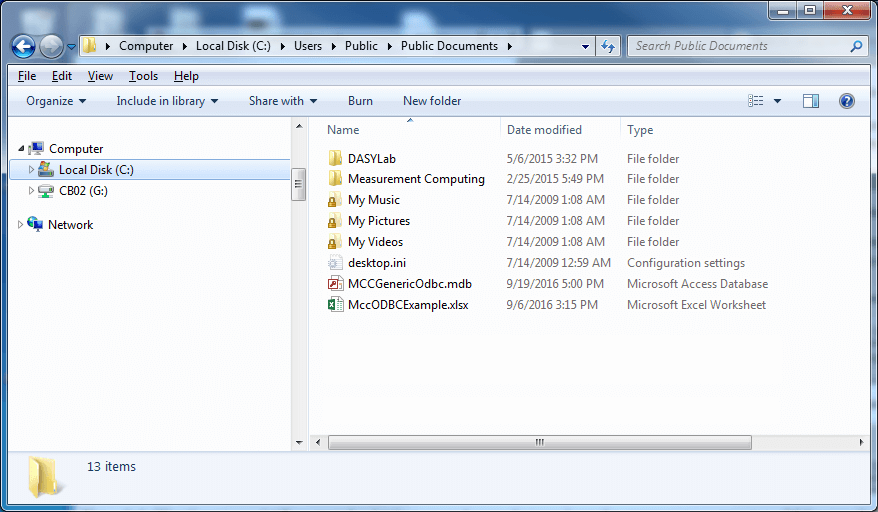Expand the Local Disk (C:) tree node
Viewport: 878px width, 512px height.
(31, 170)
